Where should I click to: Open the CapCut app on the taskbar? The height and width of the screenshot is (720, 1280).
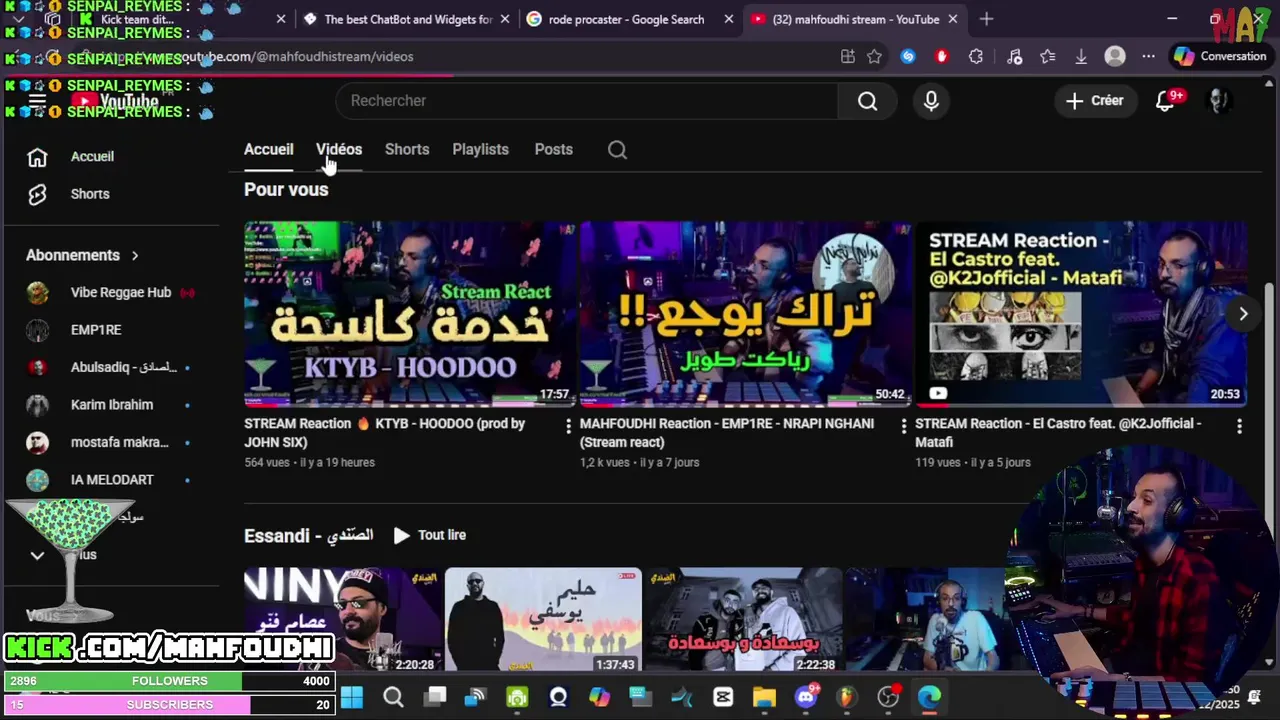point(723,697)
